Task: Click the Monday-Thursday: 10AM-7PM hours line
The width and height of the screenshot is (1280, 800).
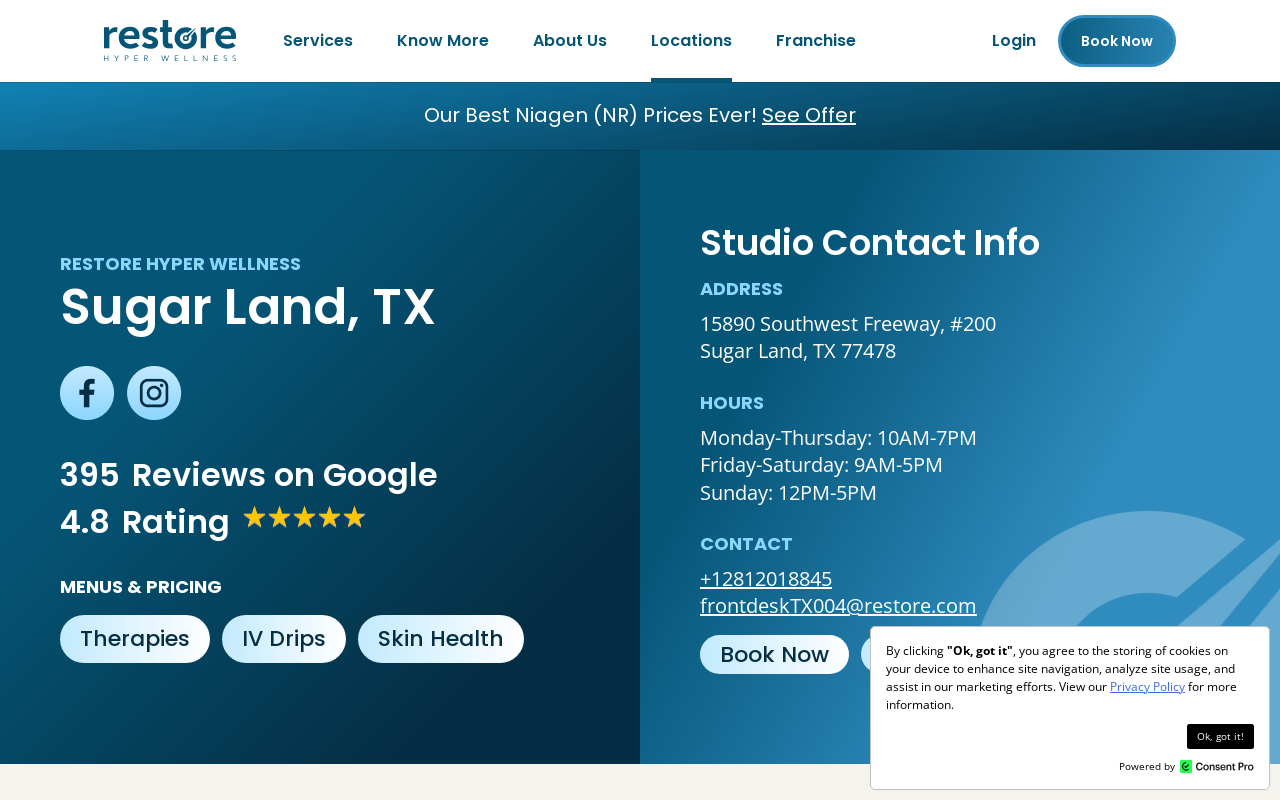Action: (x=838, y=438)
